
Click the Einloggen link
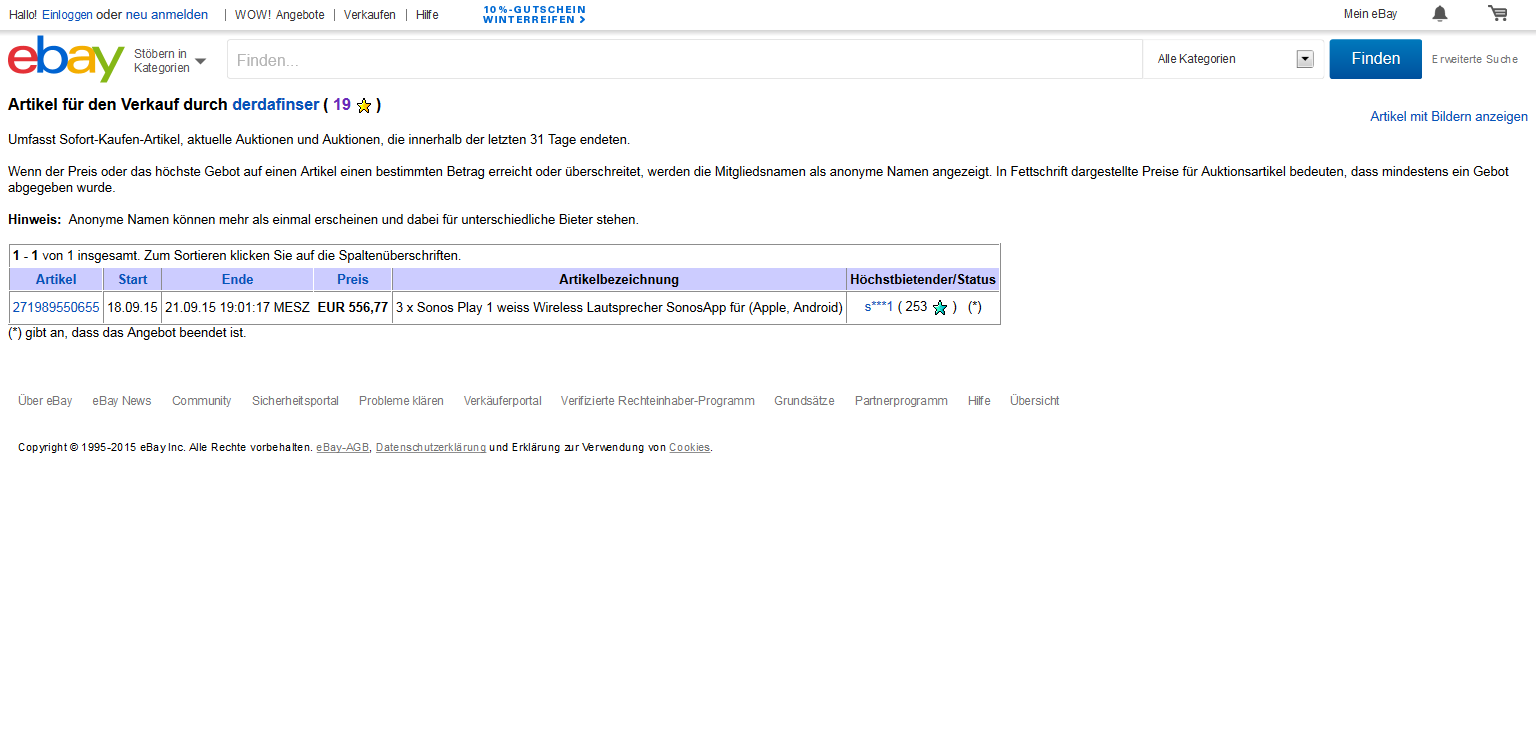tap(67, 14)
